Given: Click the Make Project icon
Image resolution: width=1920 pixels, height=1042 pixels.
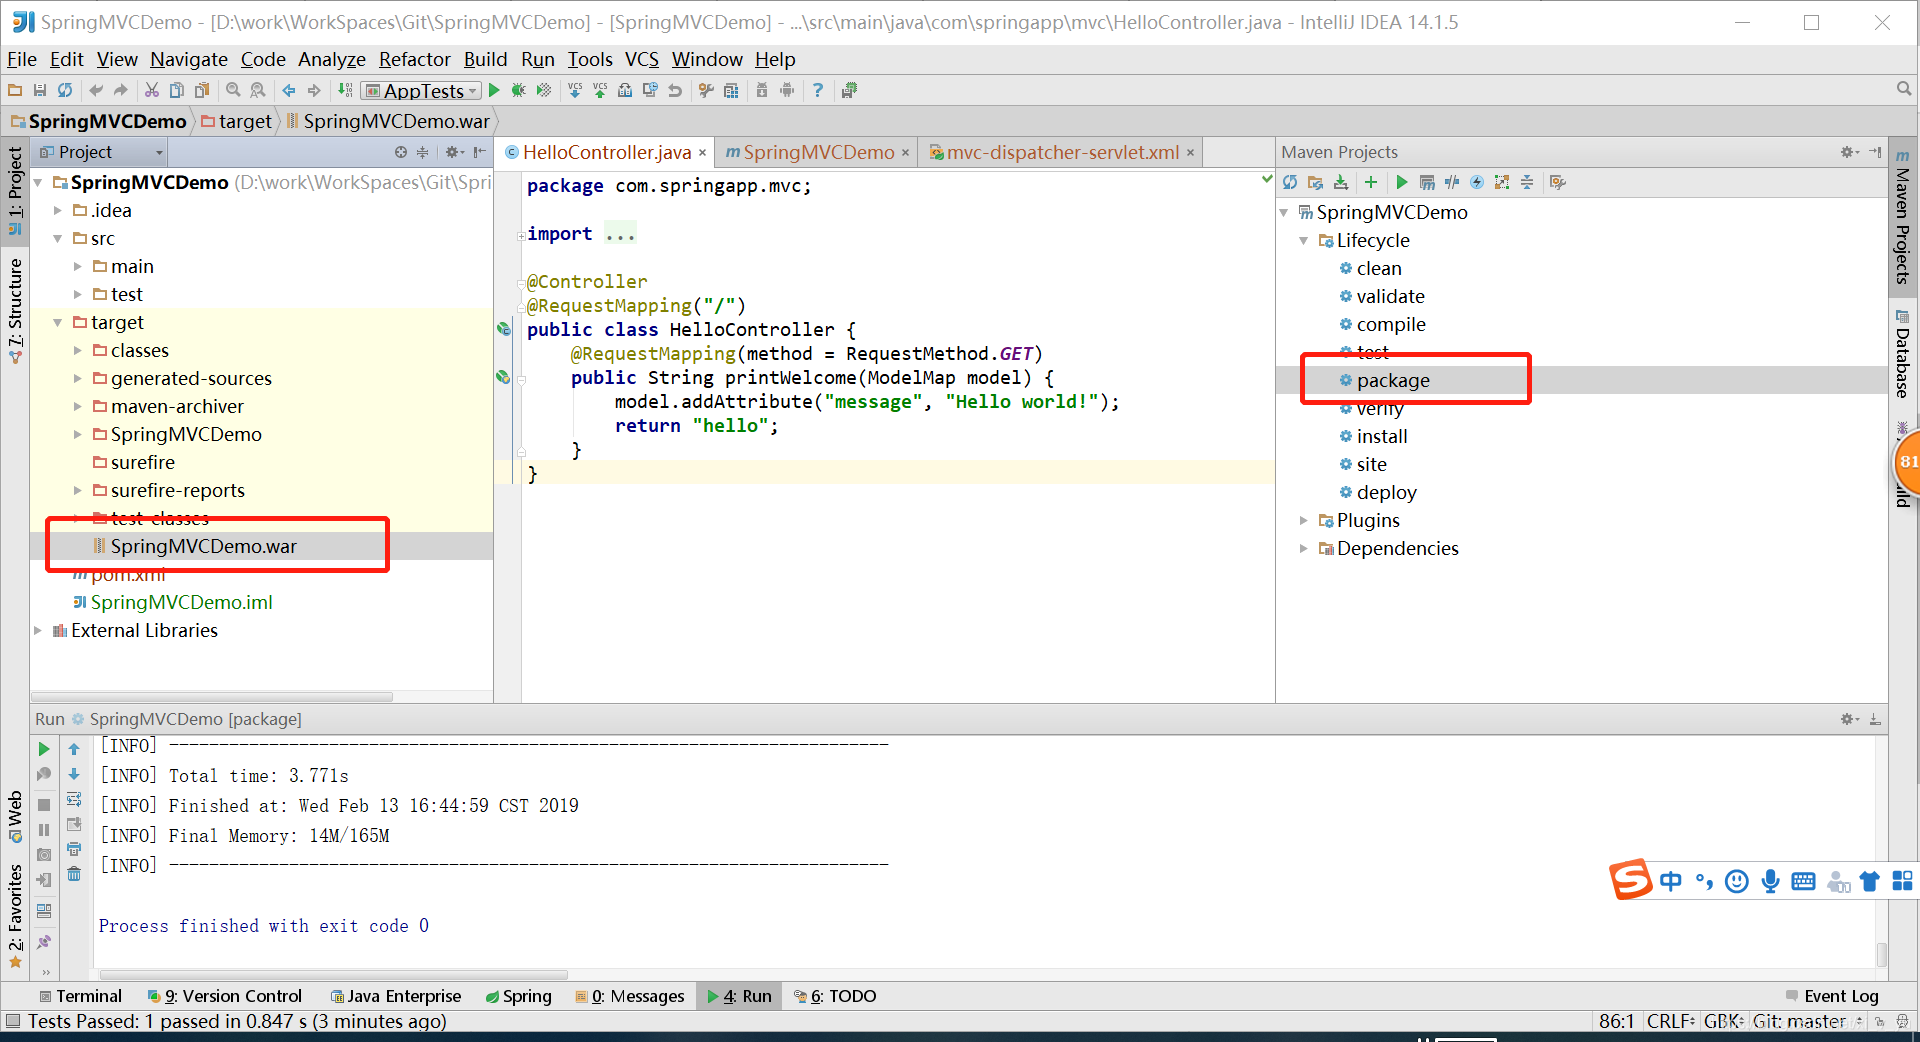Looking at the screenshot, I should (x=345, y=91).
